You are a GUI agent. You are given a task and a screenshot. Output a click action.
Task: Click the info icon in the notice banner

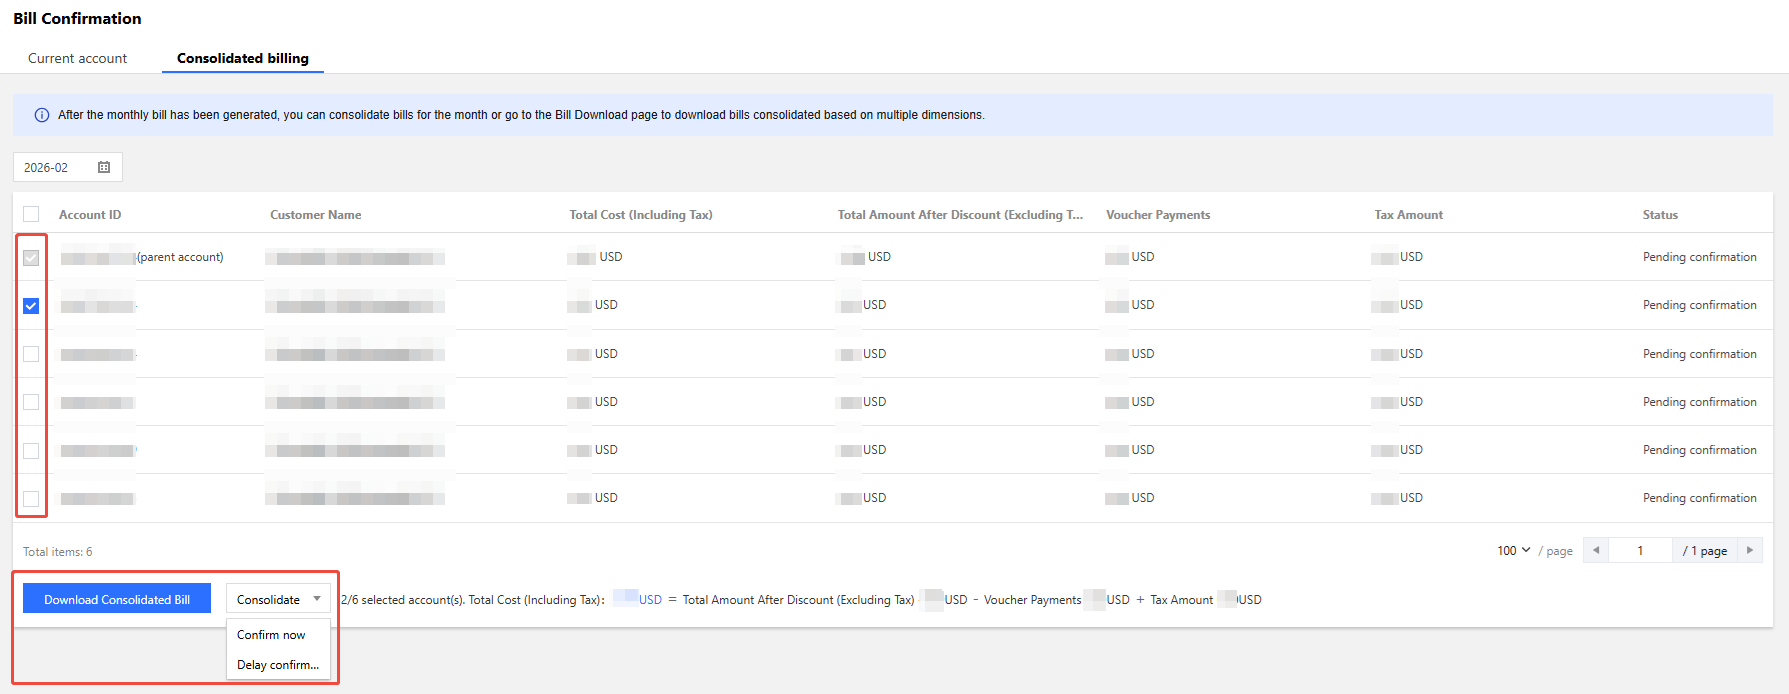(42, 115)
